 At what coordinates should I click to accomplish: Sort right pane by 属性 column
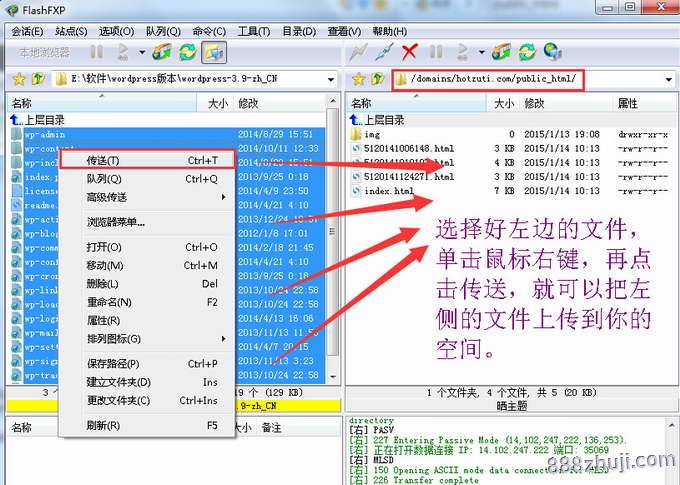pos(644,103)
